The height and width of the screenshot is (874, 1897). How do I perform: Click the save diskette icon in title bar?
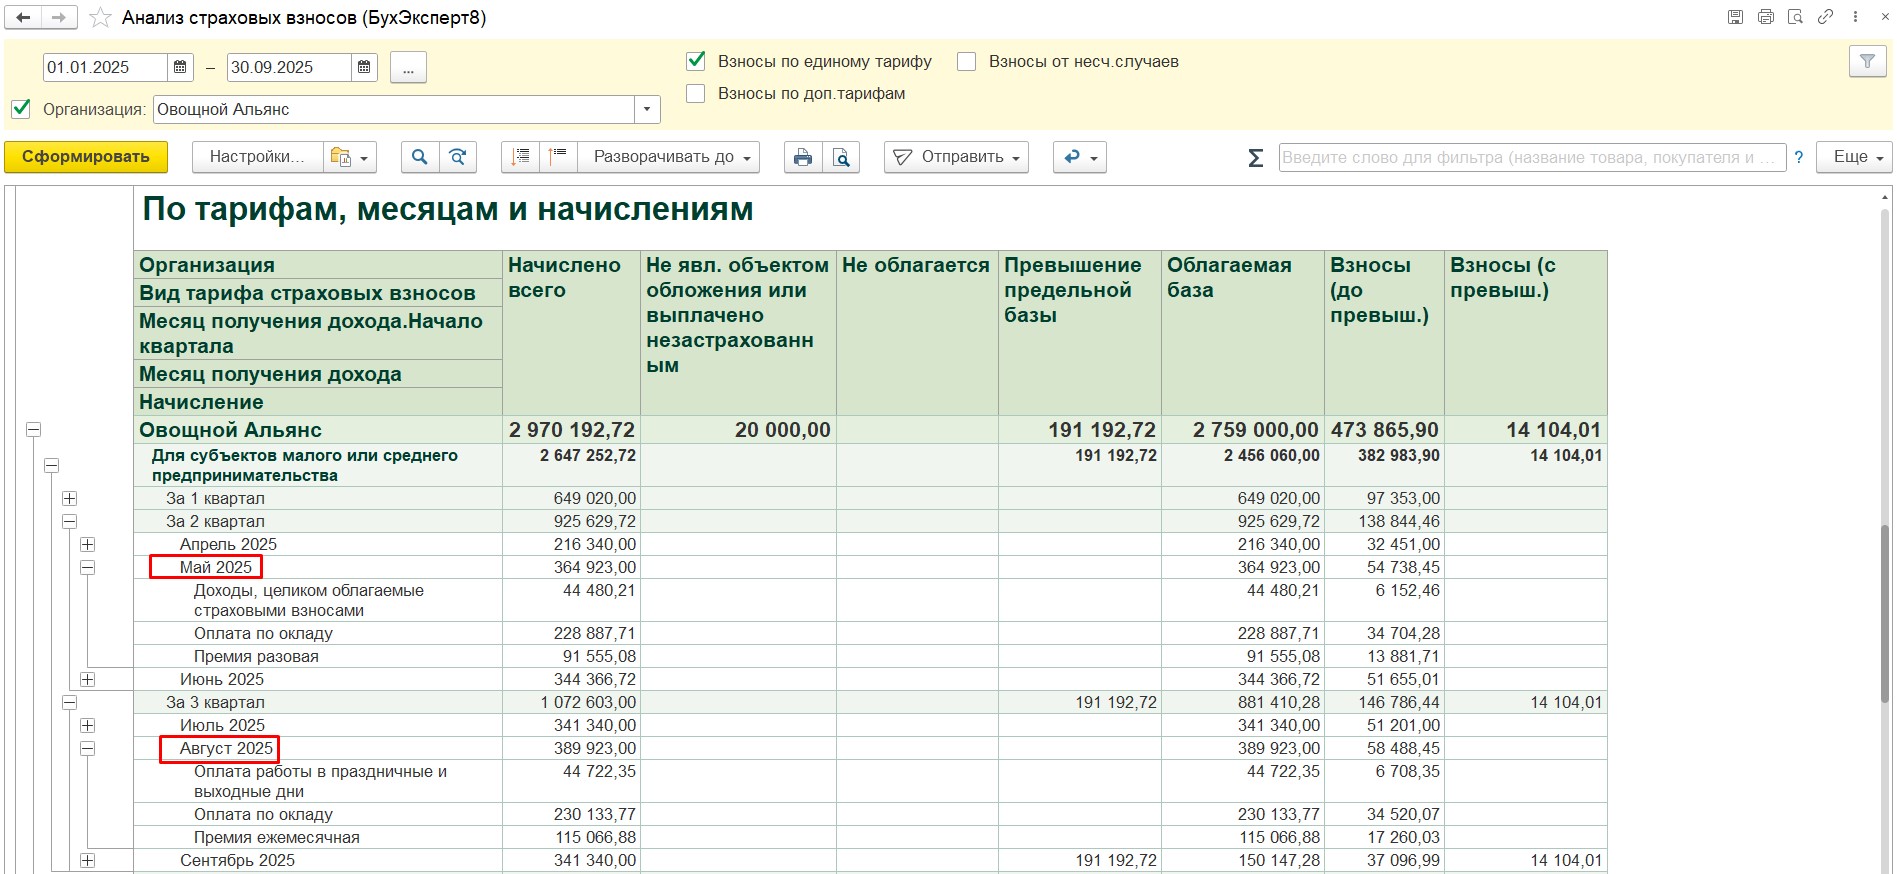coord(1735,17)
